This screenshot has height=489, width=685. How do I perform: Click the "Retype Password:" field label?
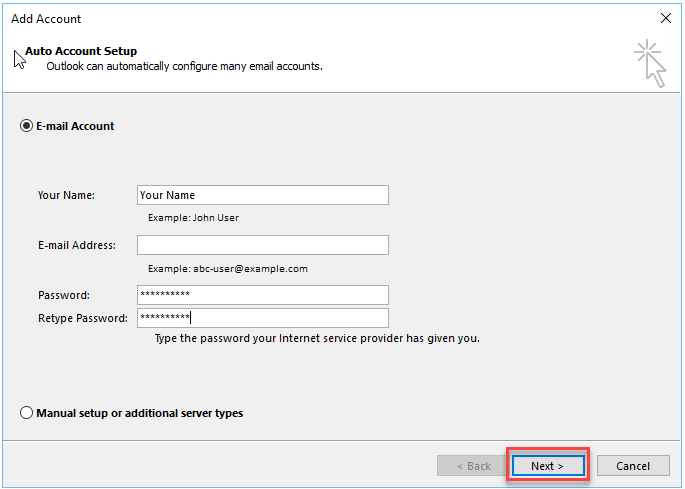pos(83,318)
